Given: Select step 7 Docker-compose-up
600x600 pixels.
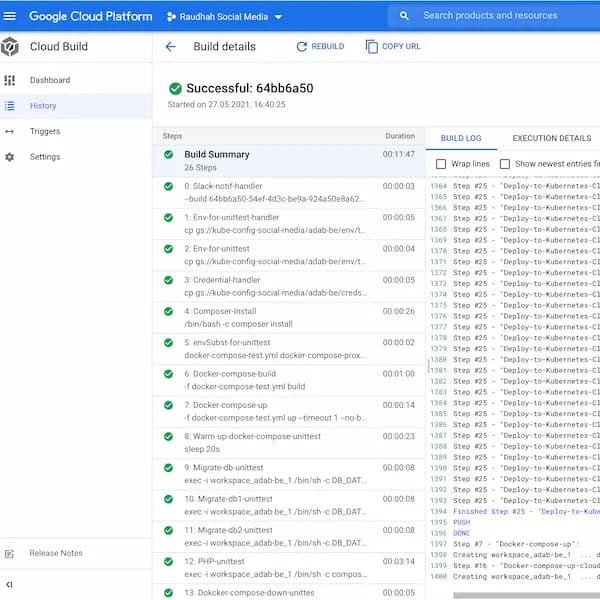Looking at the screenshot, I should click(289, 411).
